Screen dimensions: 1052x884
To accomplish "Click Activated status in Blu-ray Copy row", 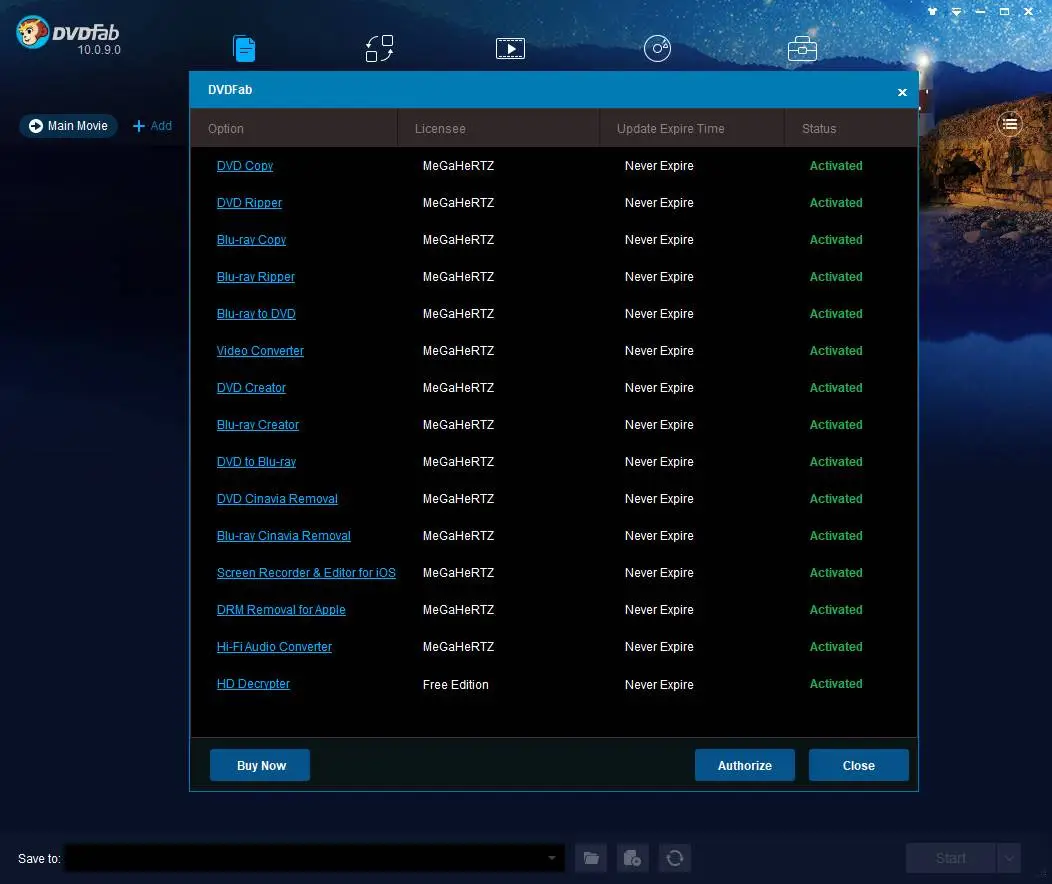I will click(x=836, y=239).
